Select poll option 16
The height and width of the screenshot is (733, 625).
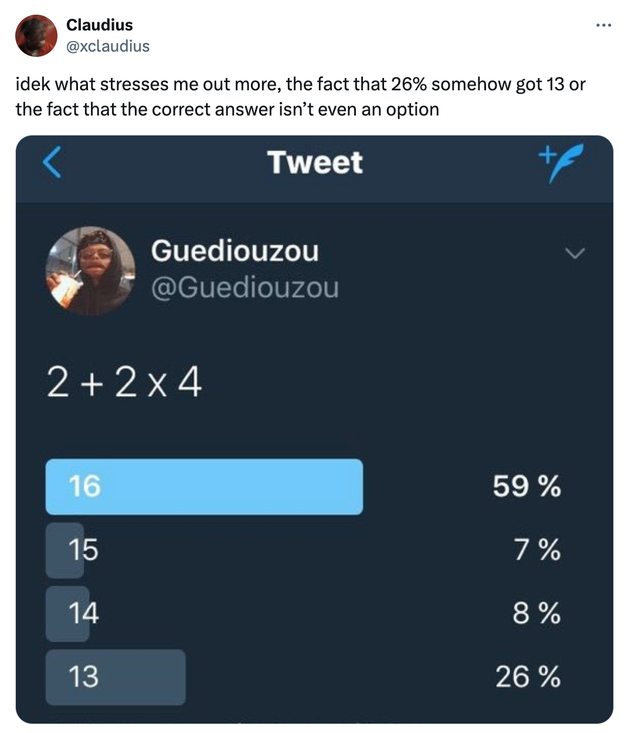point(204,487)
